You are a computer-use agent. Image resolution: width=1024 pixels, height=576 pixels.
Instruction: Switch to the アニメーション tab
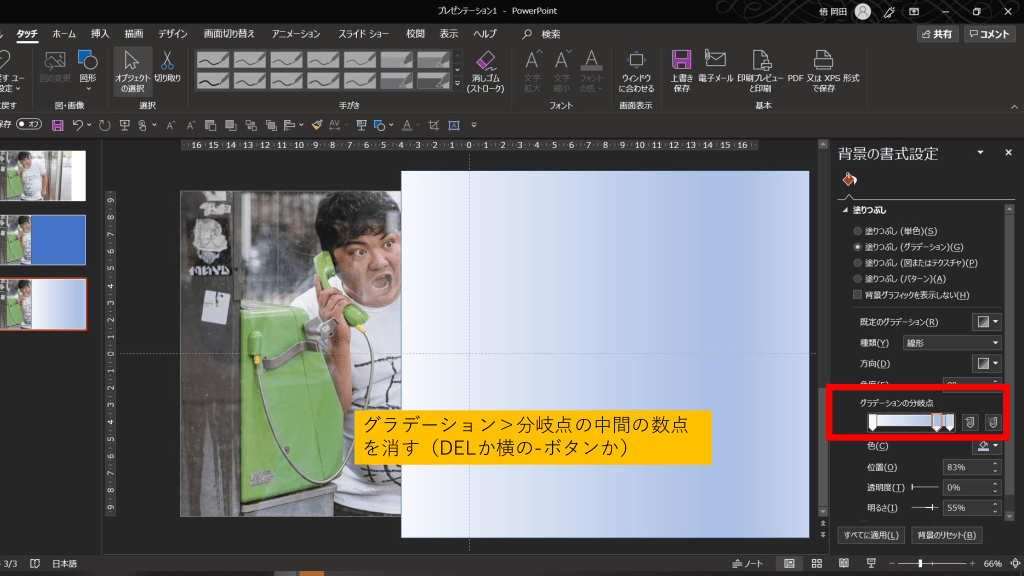click(x=296, y=34)
